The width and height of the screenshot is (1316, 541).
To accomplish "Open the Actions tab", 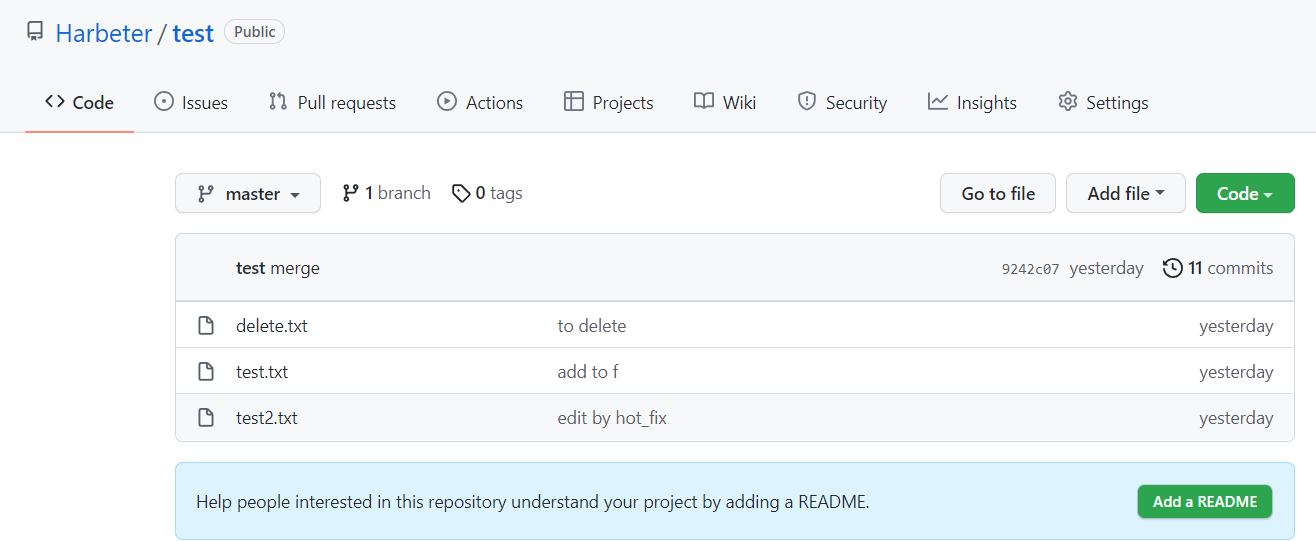I will (x=480, y=102).
